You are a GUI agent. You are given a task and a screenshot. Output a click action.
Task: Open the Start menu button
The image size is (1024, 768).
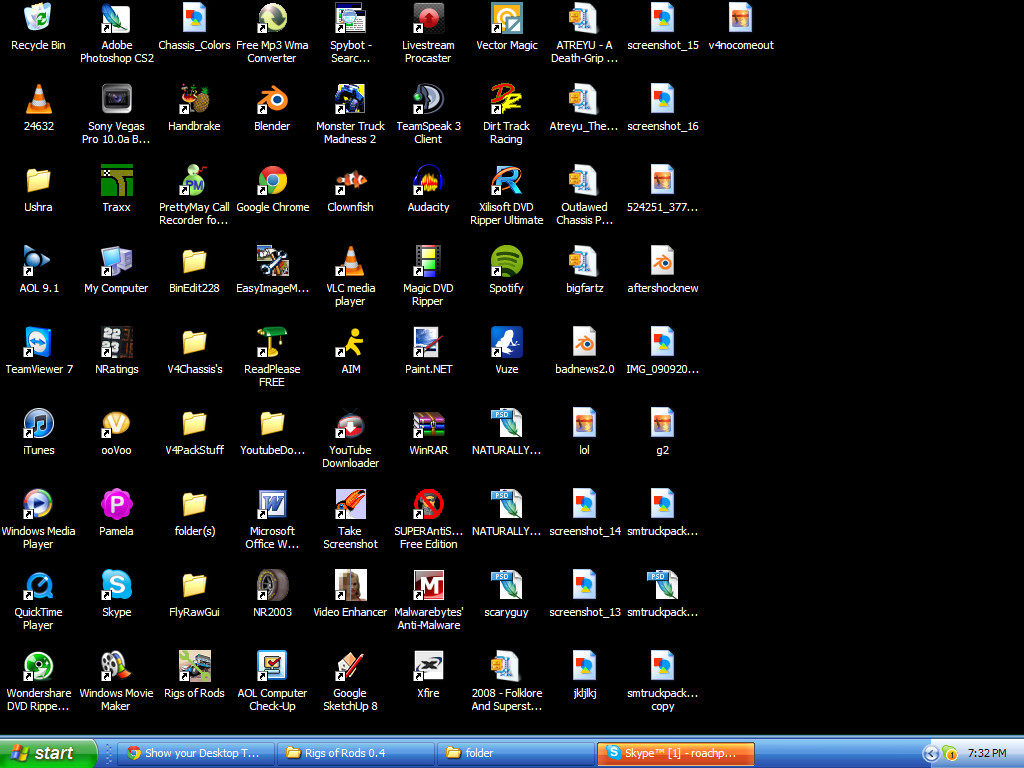(x=48, y=753)
